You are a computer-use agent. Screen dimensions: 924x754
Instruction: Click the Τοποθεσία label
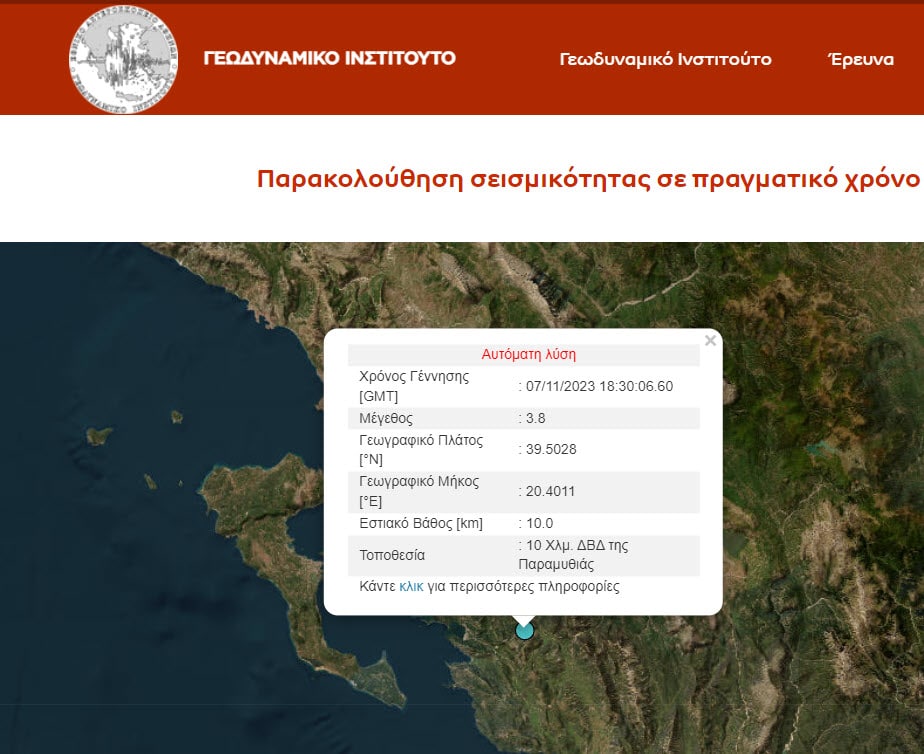pos(392,555)
